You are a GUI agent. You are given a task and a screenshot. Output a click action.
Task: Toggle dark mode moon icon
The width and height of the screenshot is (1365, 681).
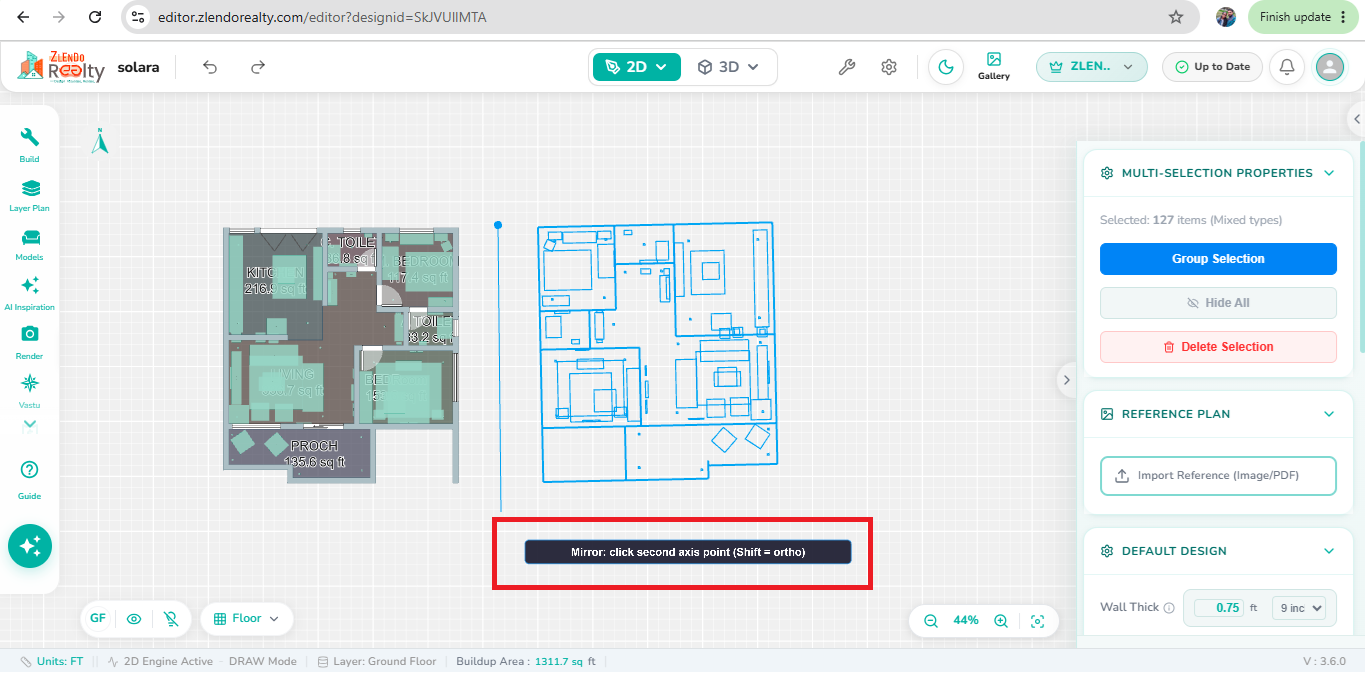tap(946, 67)
